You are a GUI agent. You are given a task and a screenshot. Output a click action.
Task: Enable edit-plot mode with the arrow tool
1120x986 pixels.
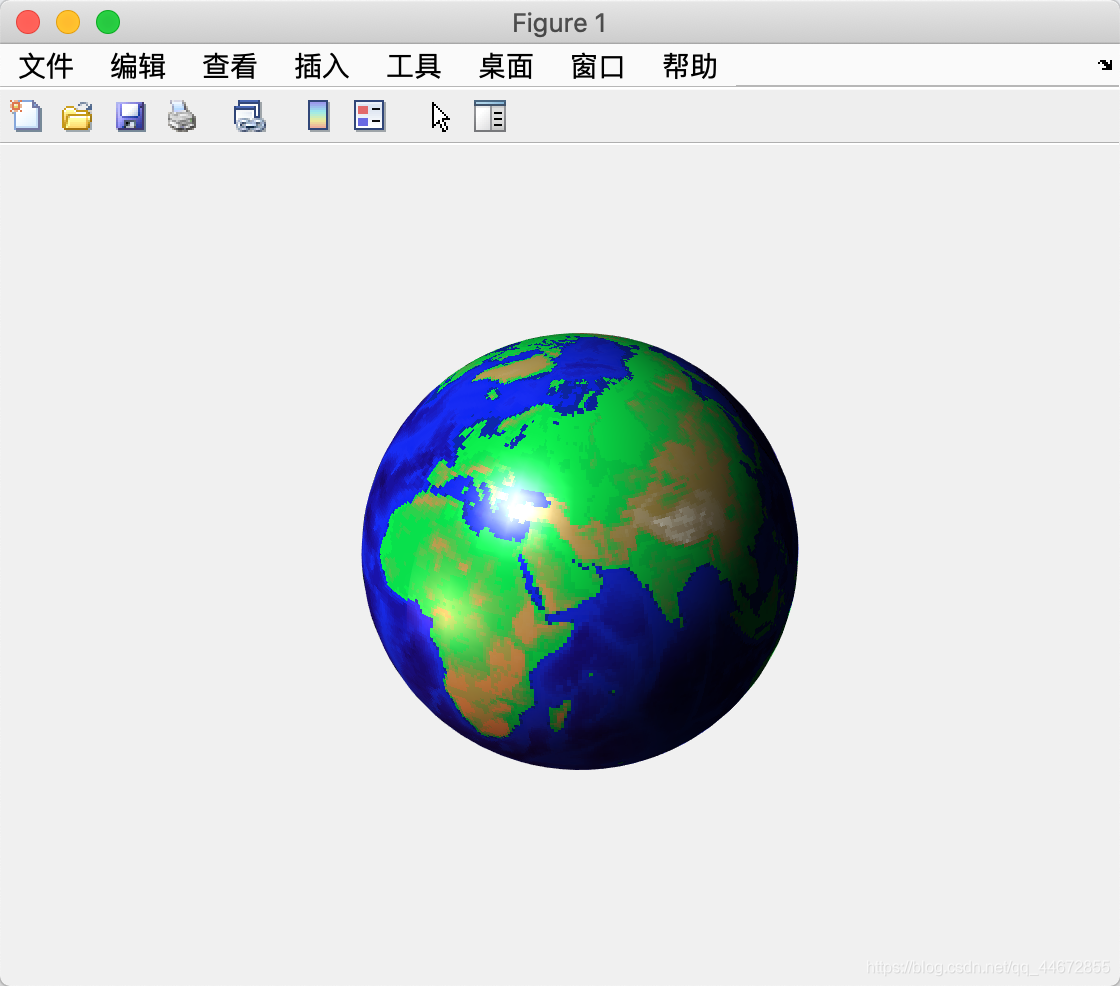click(x=440, y=117)
